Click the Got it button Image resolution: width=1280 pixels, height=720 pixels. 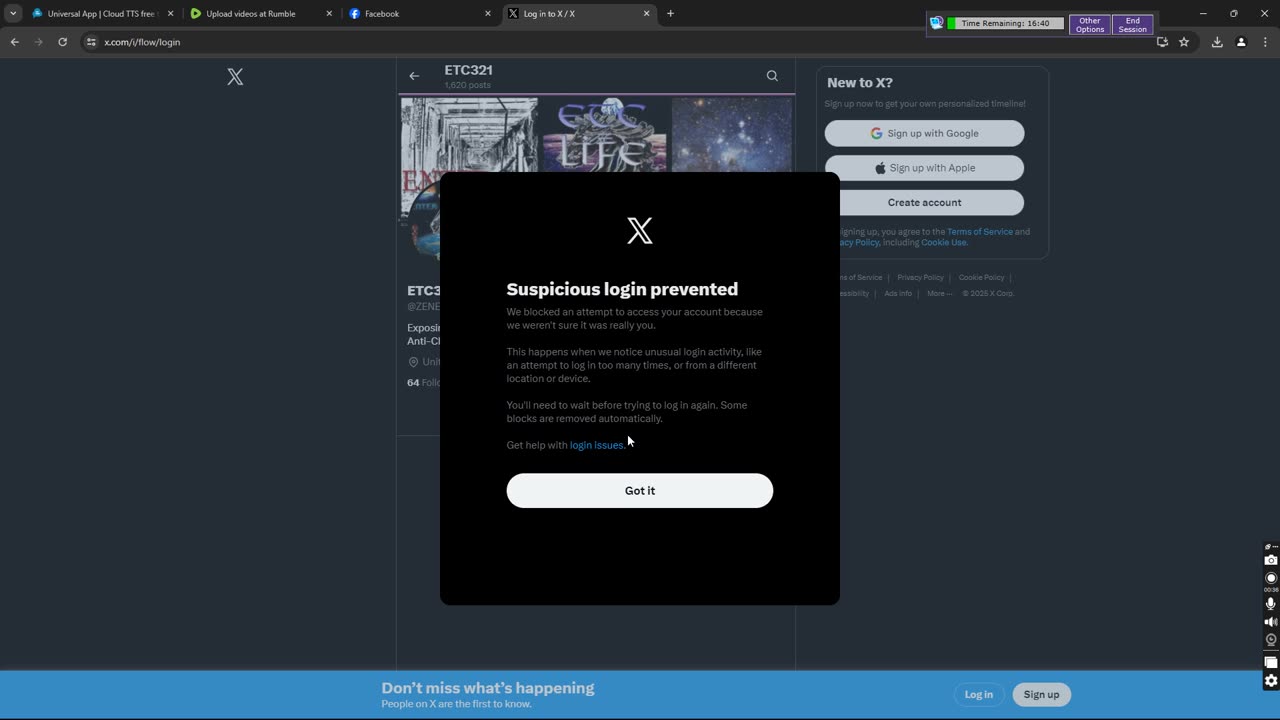639,490
